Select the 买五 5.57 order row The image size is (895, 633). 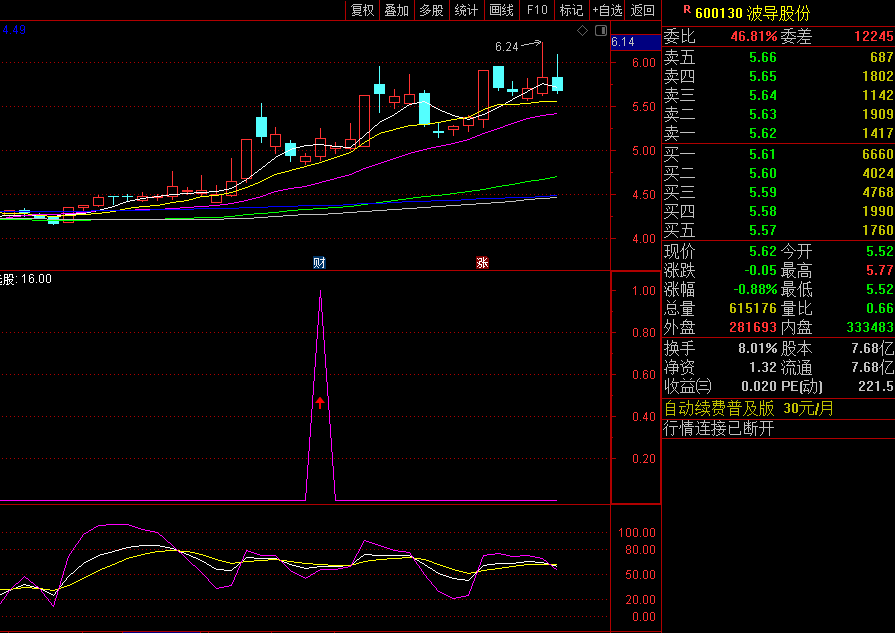tap(778, 230)
